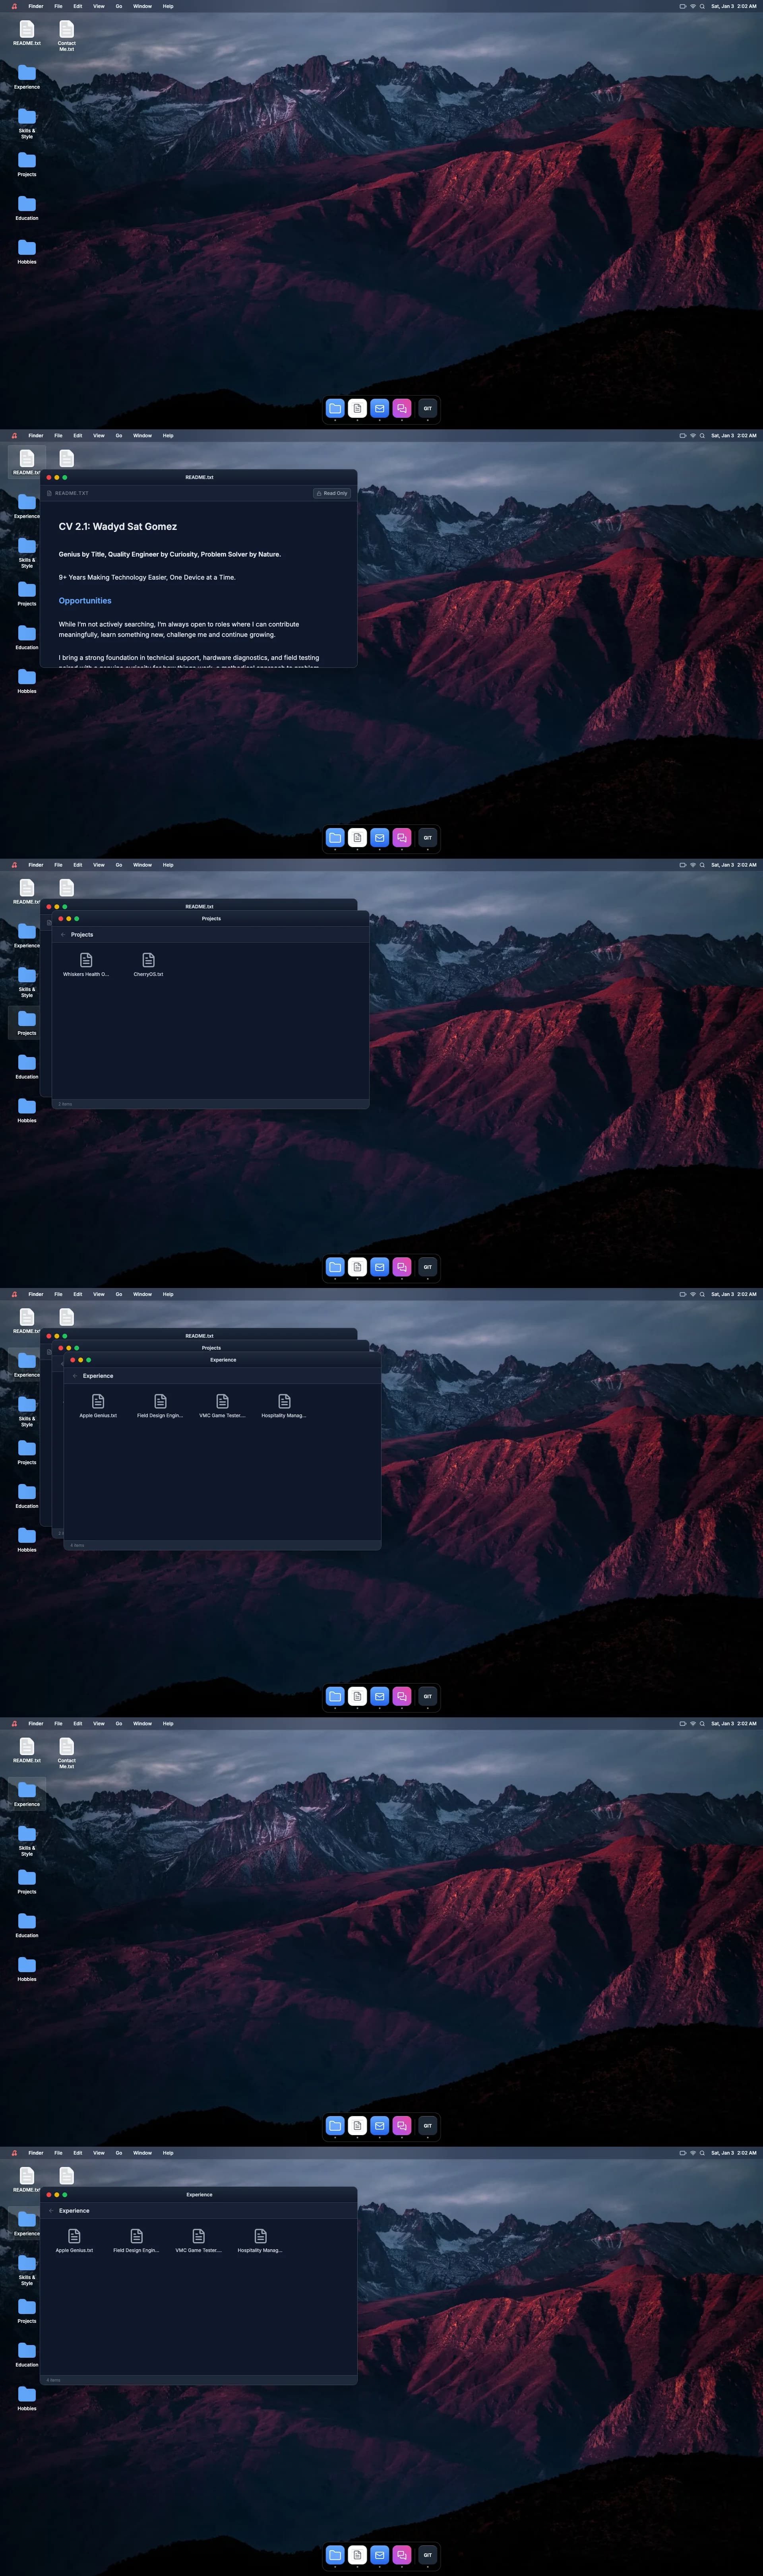Click the Opportunities heading link
The height and width of the screenshot is (2576, 763).
(85, 601)
